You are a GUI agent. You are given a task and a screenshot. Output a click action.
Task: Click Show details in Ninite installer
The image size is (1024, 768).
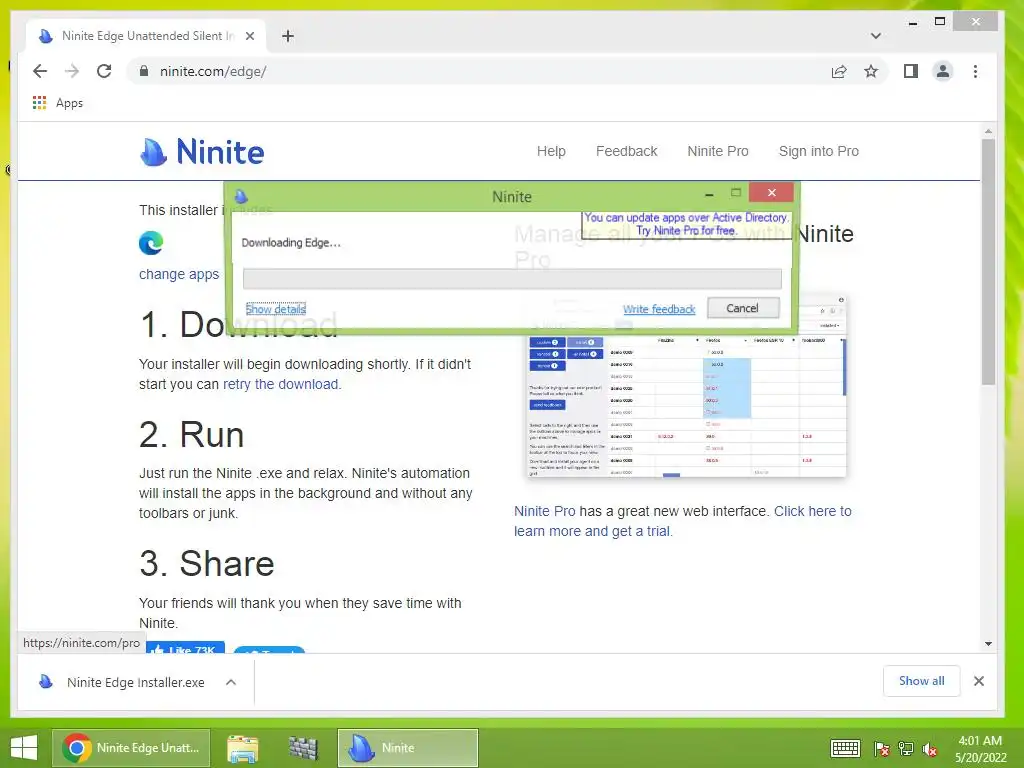pyautogui.click(x=276, y=309)
